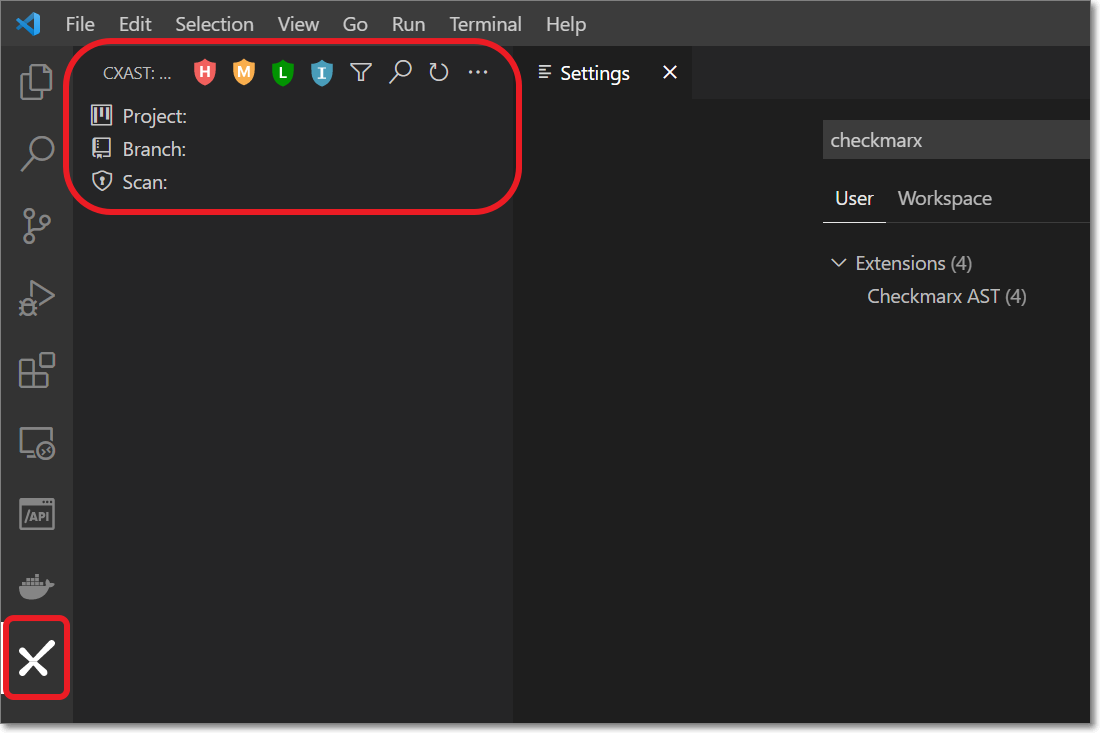Select the Project row
This screenshot has width=1100, height=733.
pos(293,116)
